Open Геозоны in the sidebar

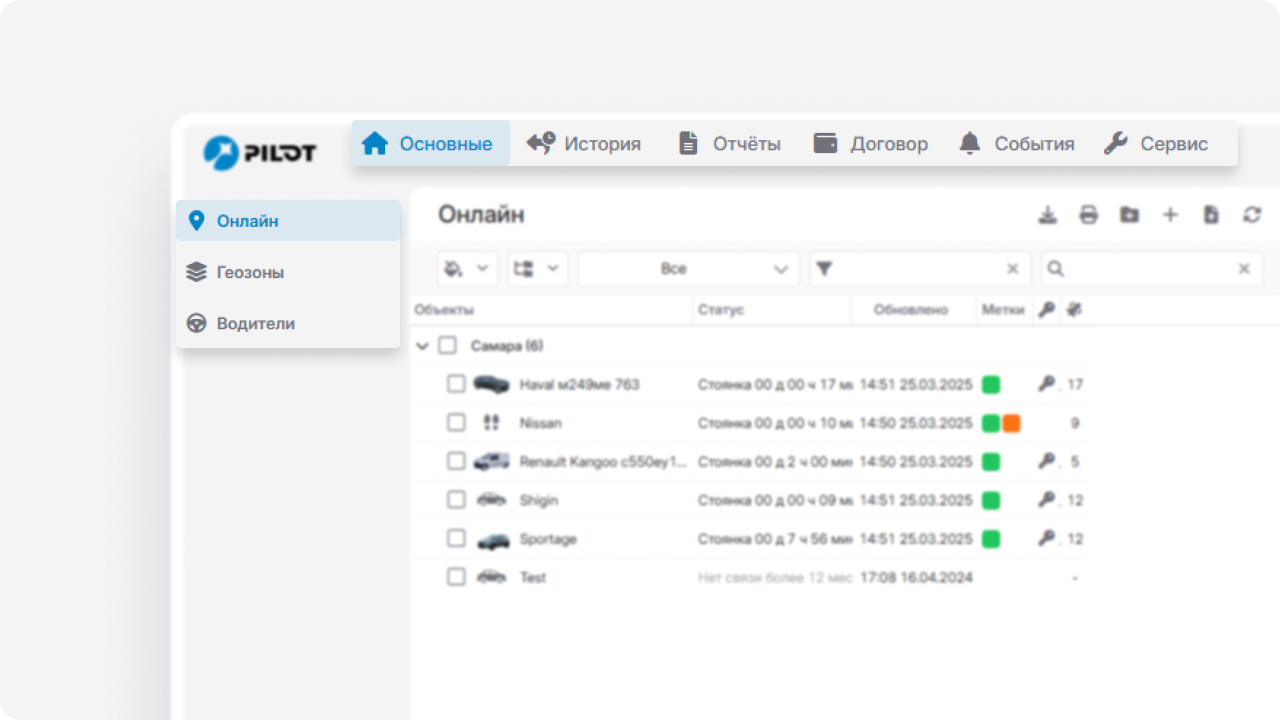pyautogui.click(x=250, y=272)
